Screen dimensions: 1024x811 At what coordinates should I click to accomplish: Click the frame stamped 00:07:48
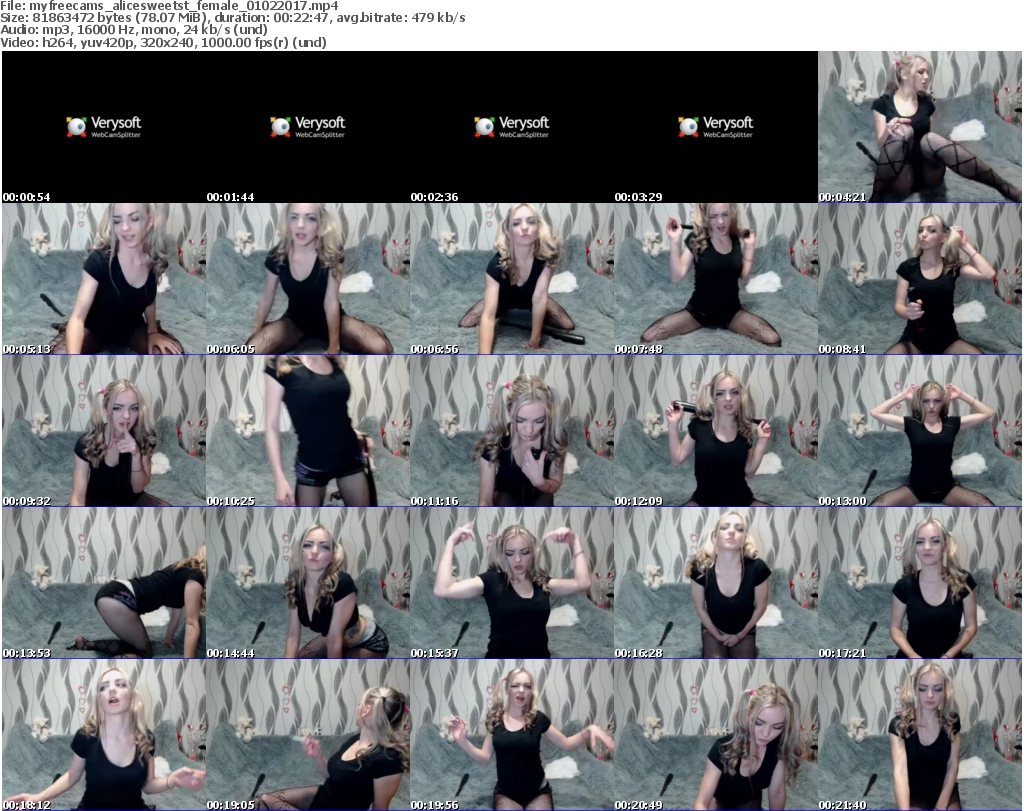[715, 279]
